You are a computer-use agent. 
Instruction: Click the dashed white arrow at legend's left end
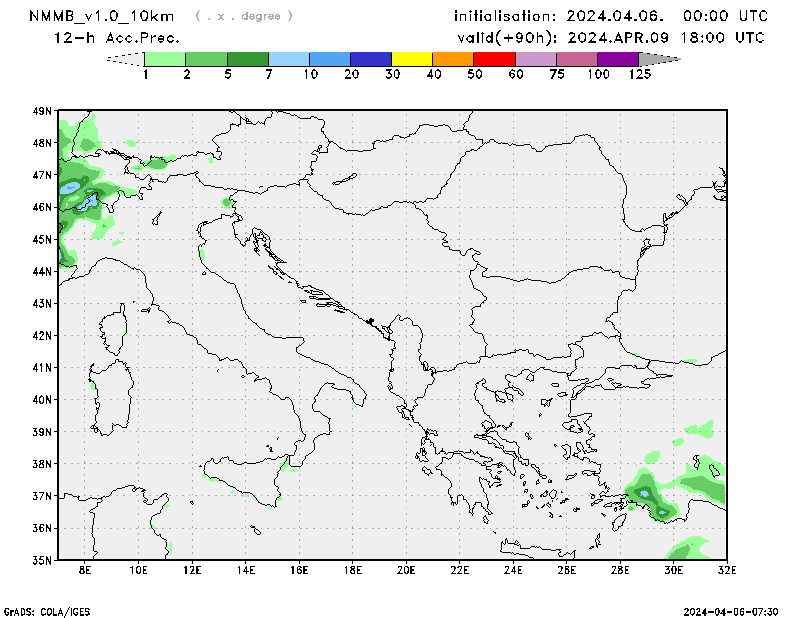(x=125, y=59)
